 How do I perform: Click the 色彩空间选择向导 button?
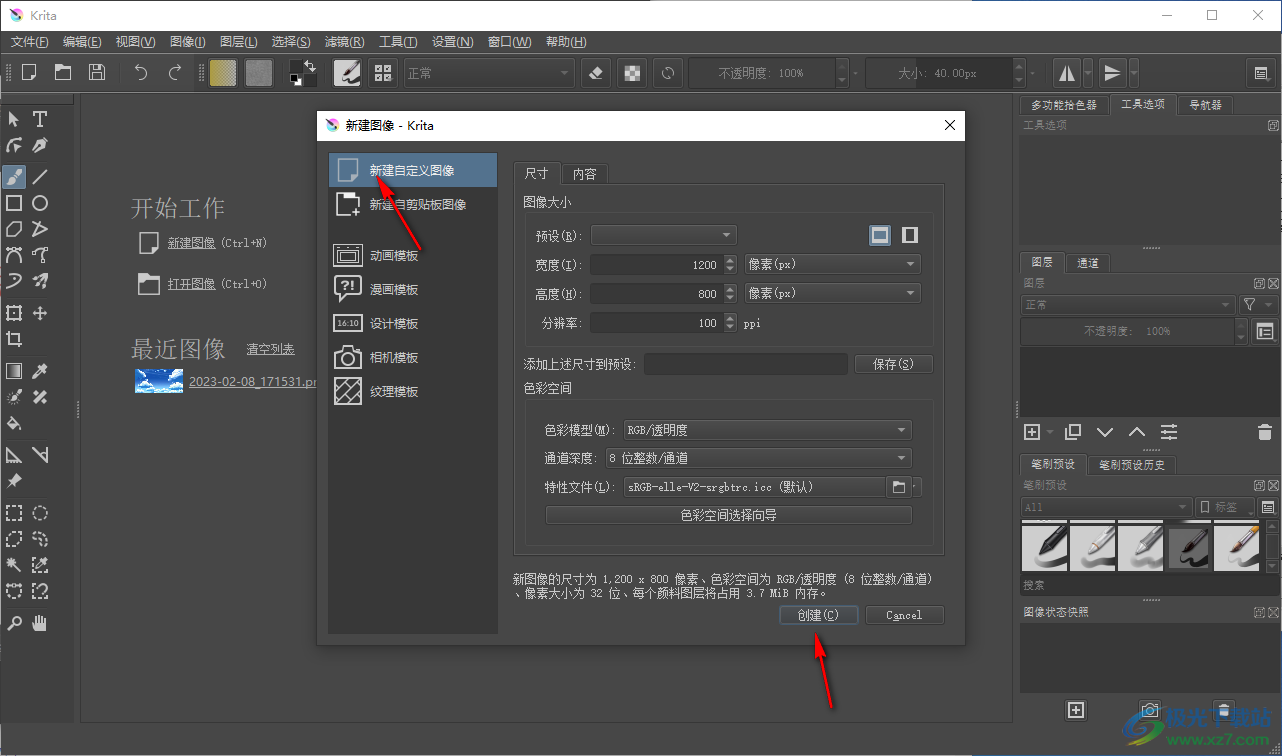click(x=728, y=515)
